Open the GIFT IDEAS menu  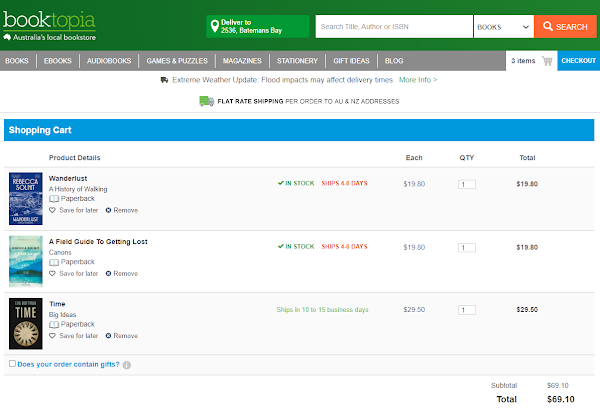[x=351, y=61]
